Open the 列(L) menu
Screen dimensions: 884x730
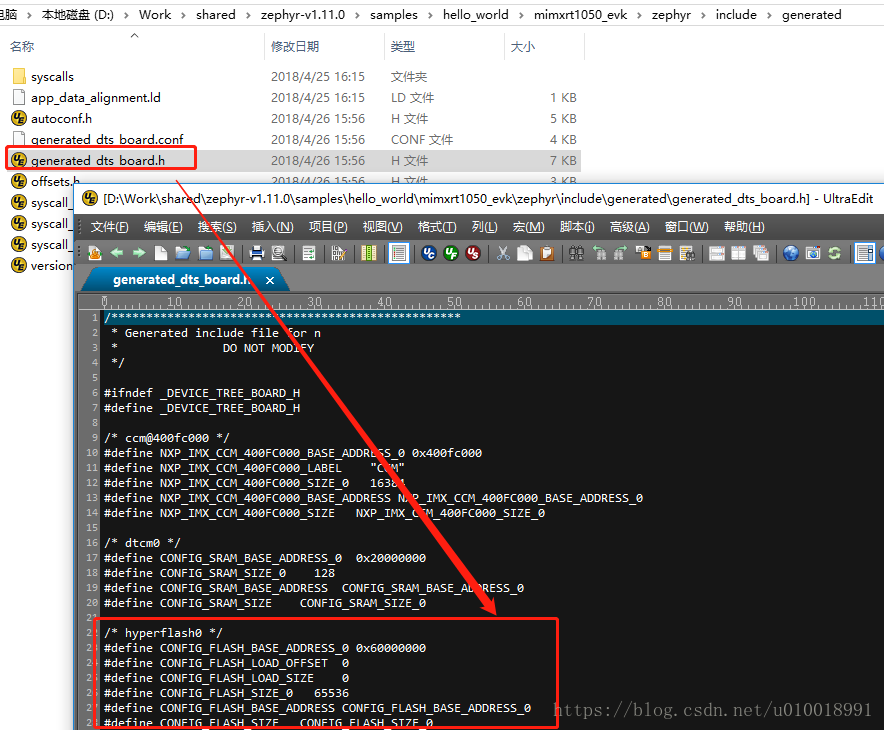[x=485, y=227]
